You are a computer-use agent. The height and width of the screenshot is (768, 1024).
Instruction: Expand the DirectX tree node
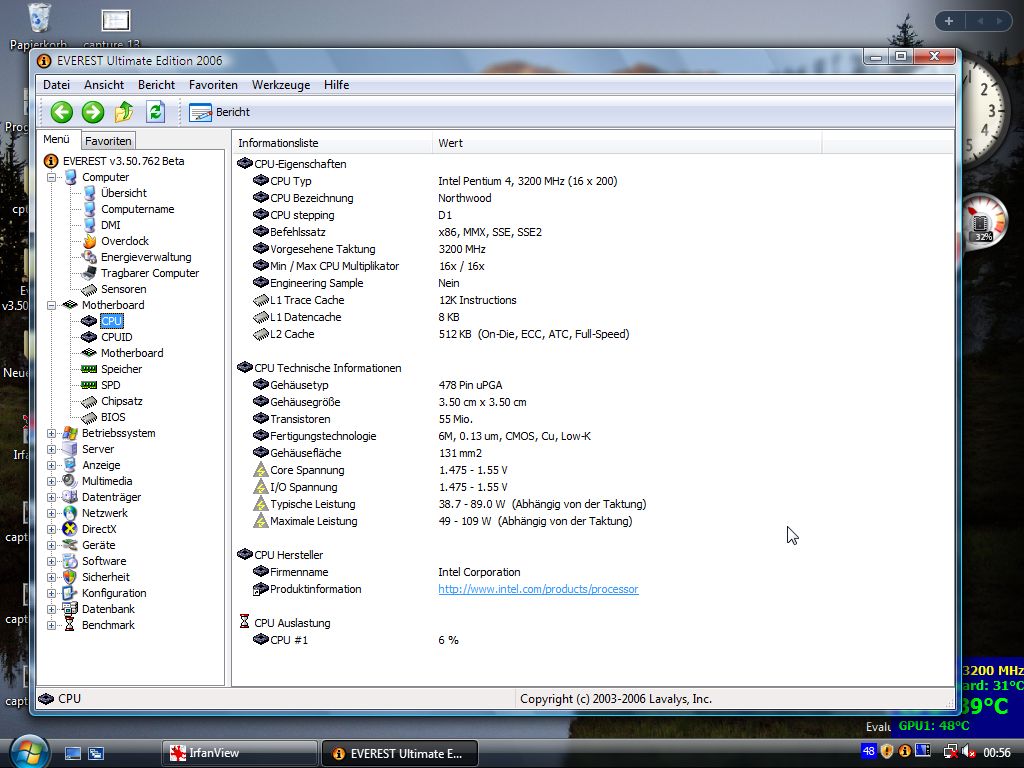[x=52, y=529]
